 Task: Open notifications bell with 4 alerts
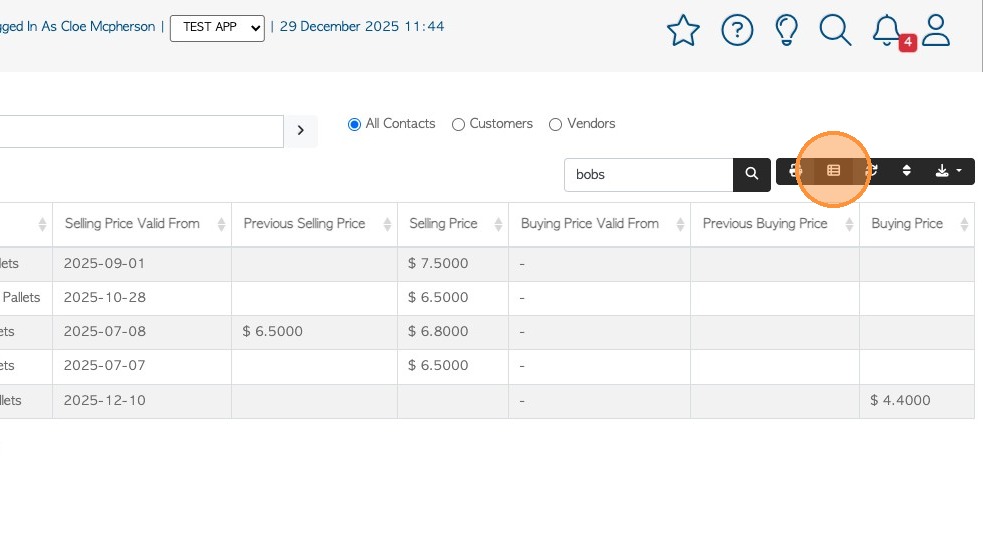[887, 30]
